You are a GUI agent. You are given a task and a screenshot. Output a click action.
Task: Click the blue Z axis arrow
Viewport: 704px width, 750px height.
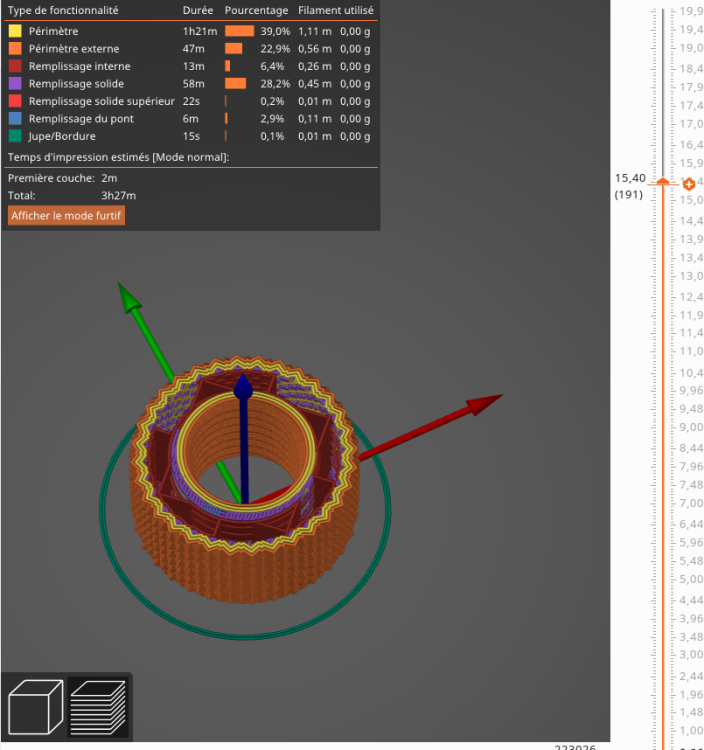244,438
